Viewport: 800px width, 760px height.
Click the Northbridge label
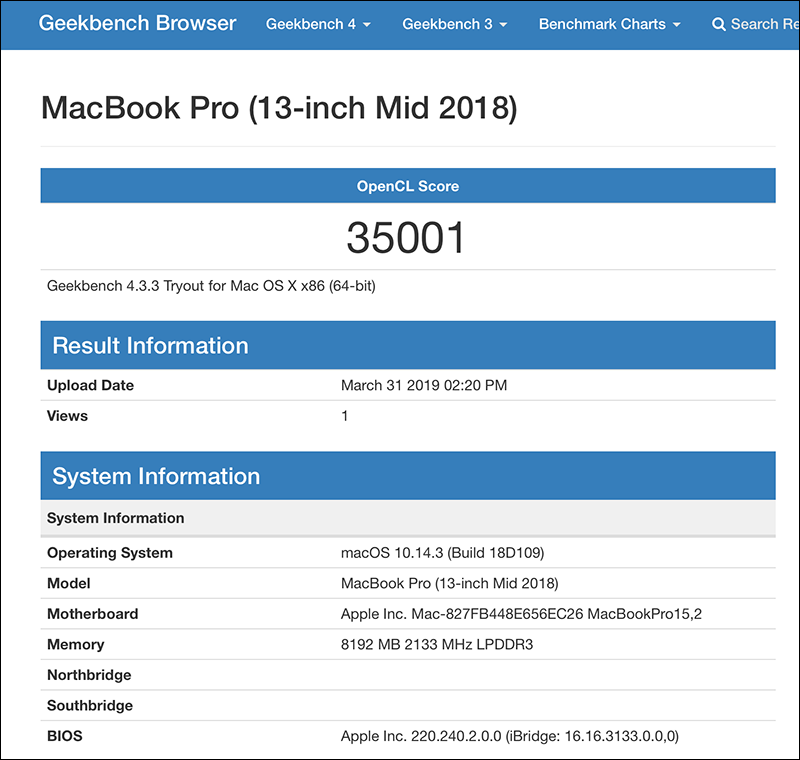pyautogui.click(x=89, y=675)
